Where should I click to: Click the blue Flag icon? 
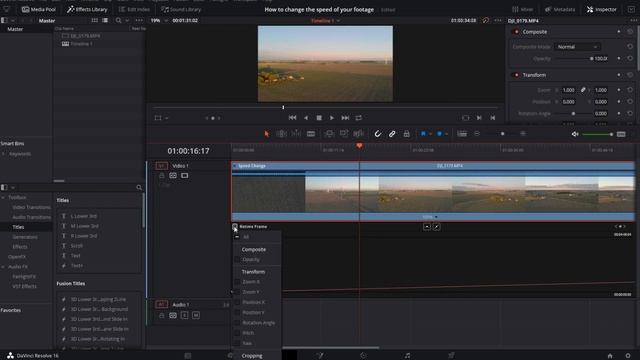click(x=423, y=134)
